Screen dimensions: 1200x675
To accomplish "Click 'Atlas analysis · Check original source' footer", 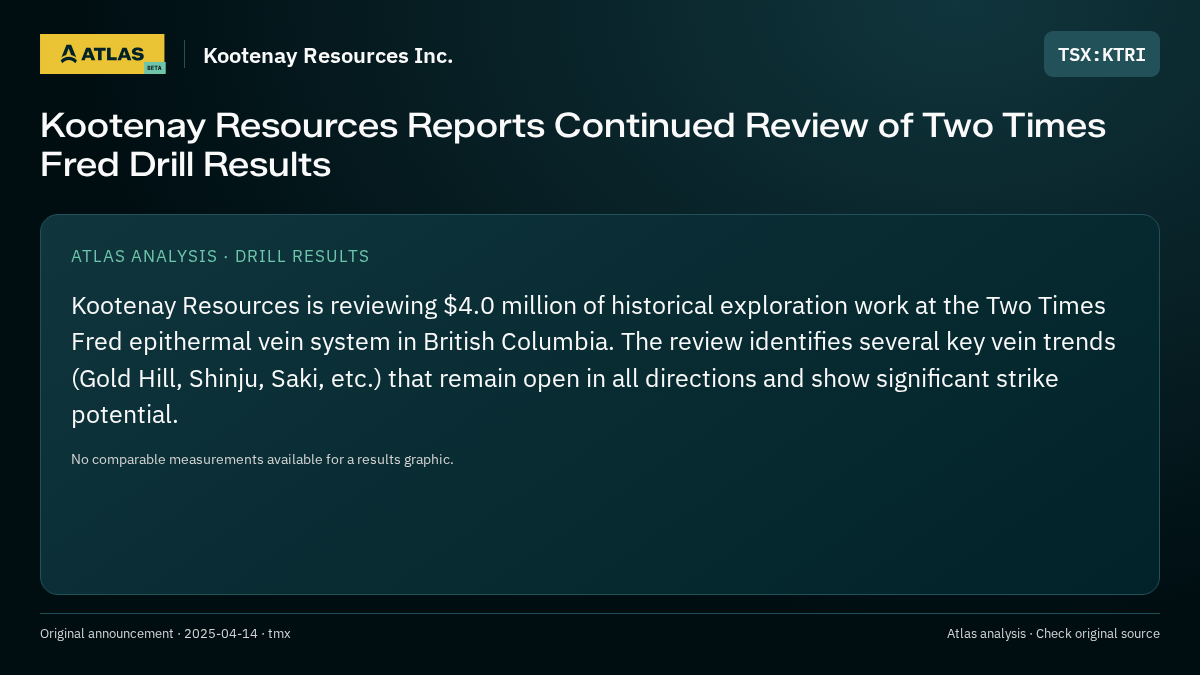I will (x=1053, y=633).
